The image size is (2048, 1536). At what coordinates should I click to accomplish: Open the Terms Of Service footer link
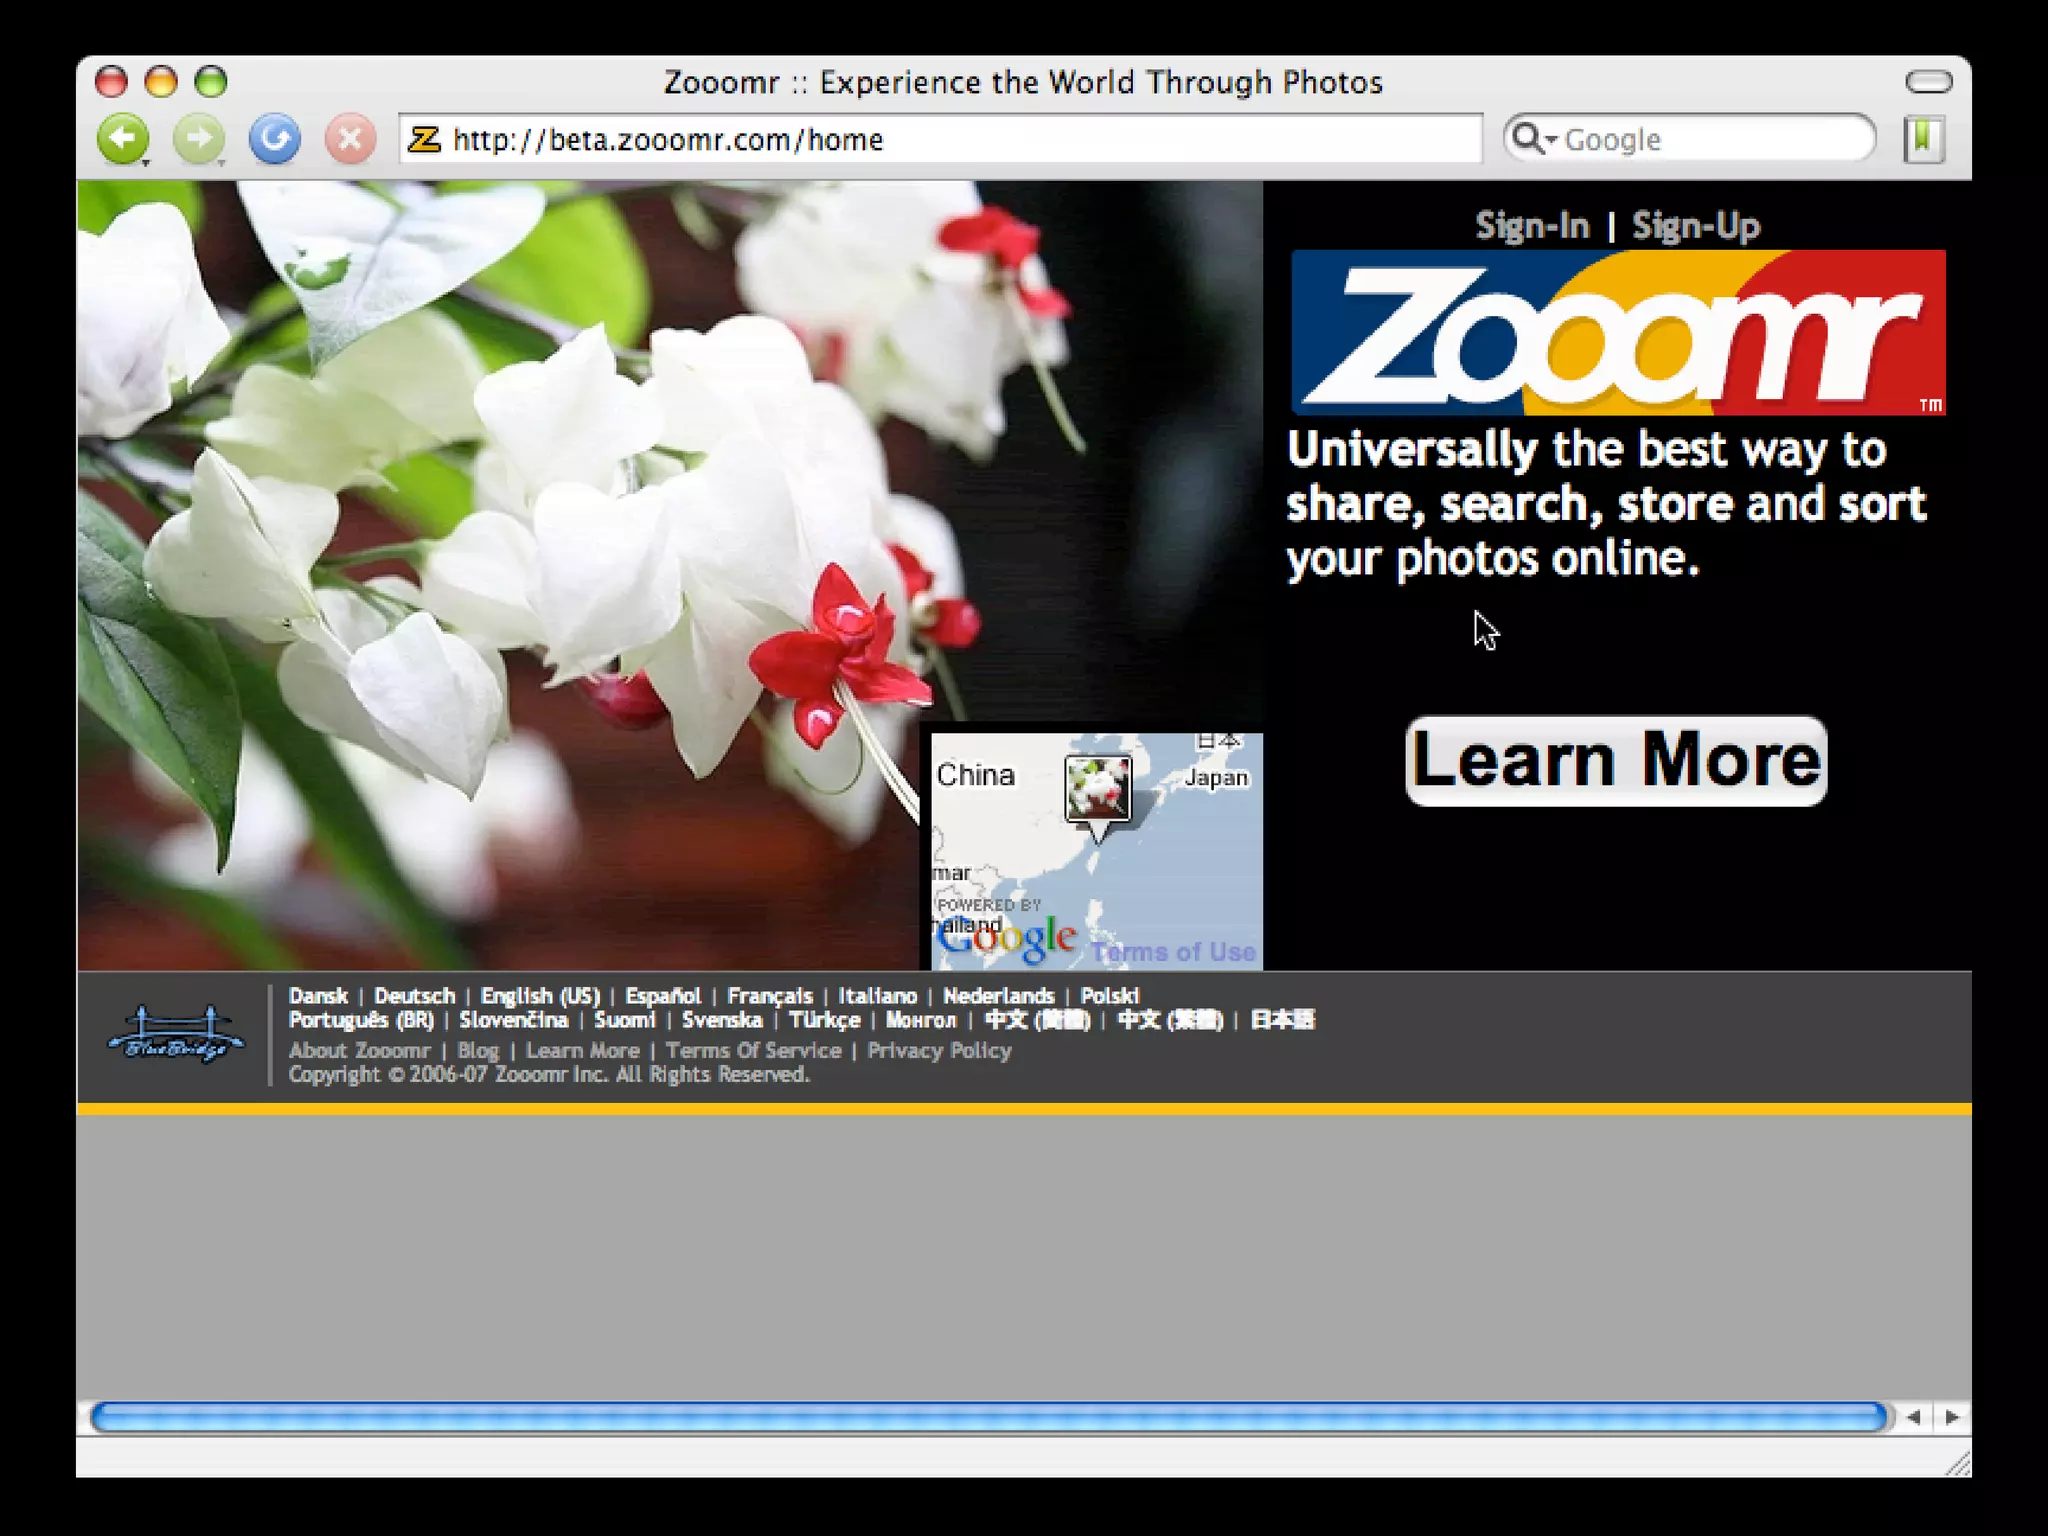tap(753, 1050)
